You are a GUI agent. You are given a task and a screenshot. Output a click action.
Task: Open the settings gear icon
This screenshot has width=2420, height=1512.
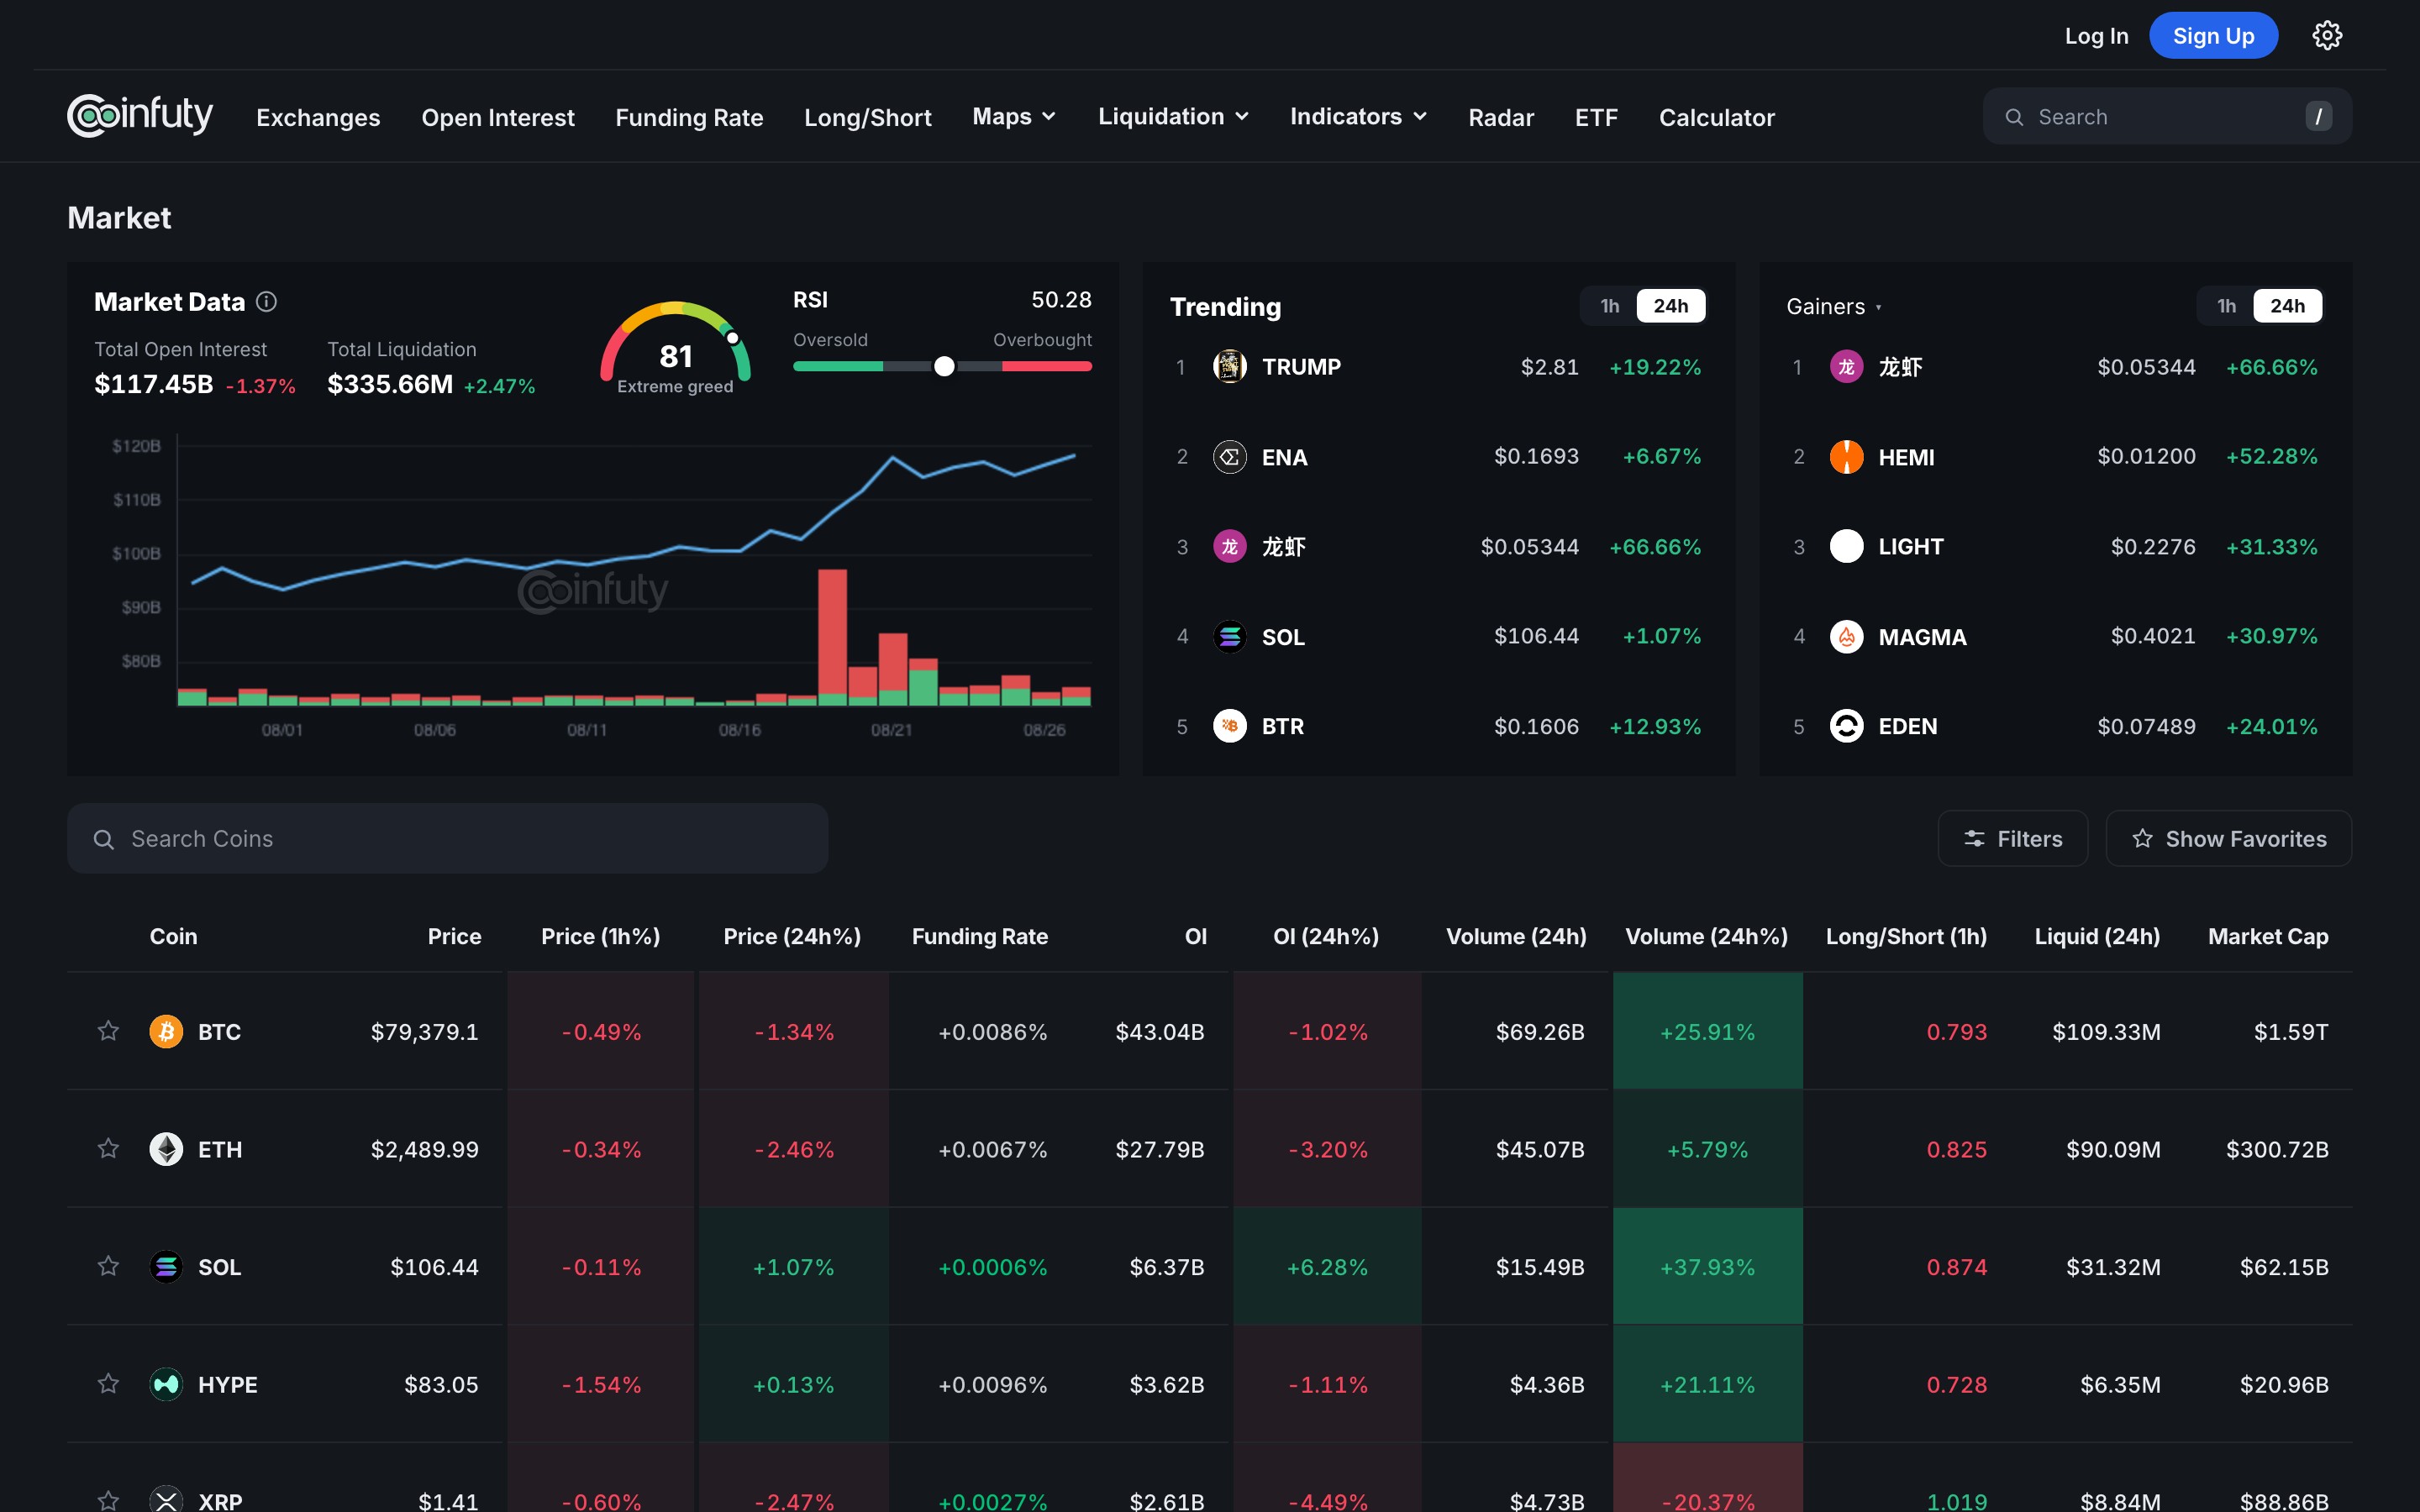(x=2327, y=36)
